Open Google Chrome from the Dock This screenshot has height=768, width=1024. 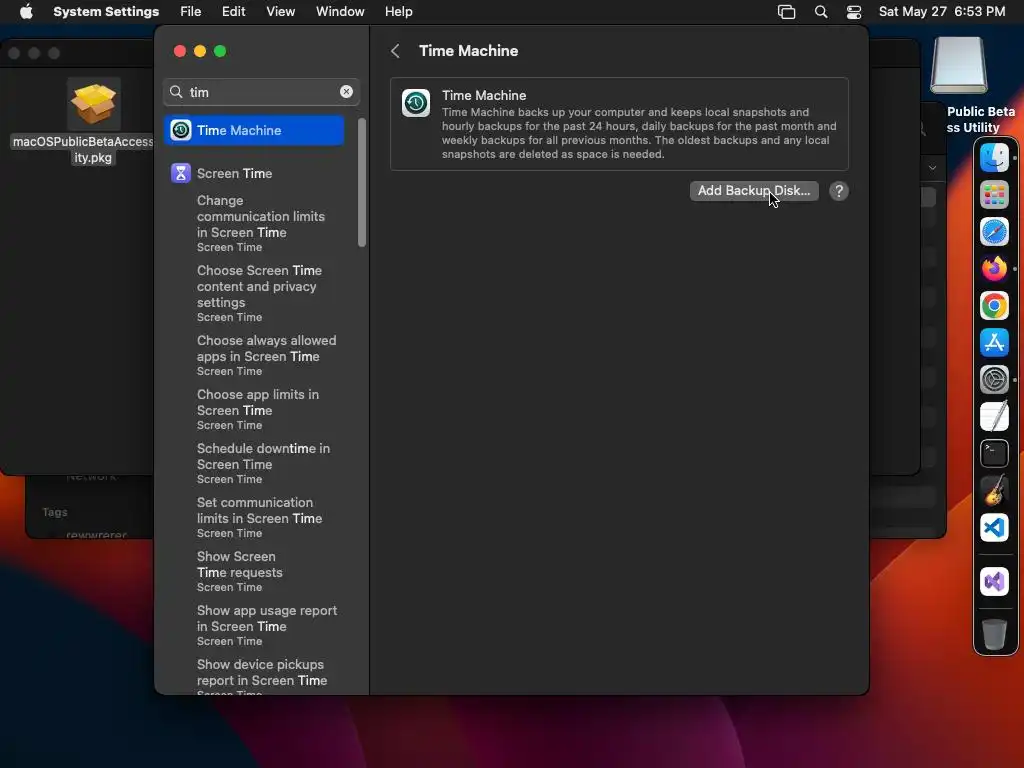pyautogui.click(x=994, y=306)
